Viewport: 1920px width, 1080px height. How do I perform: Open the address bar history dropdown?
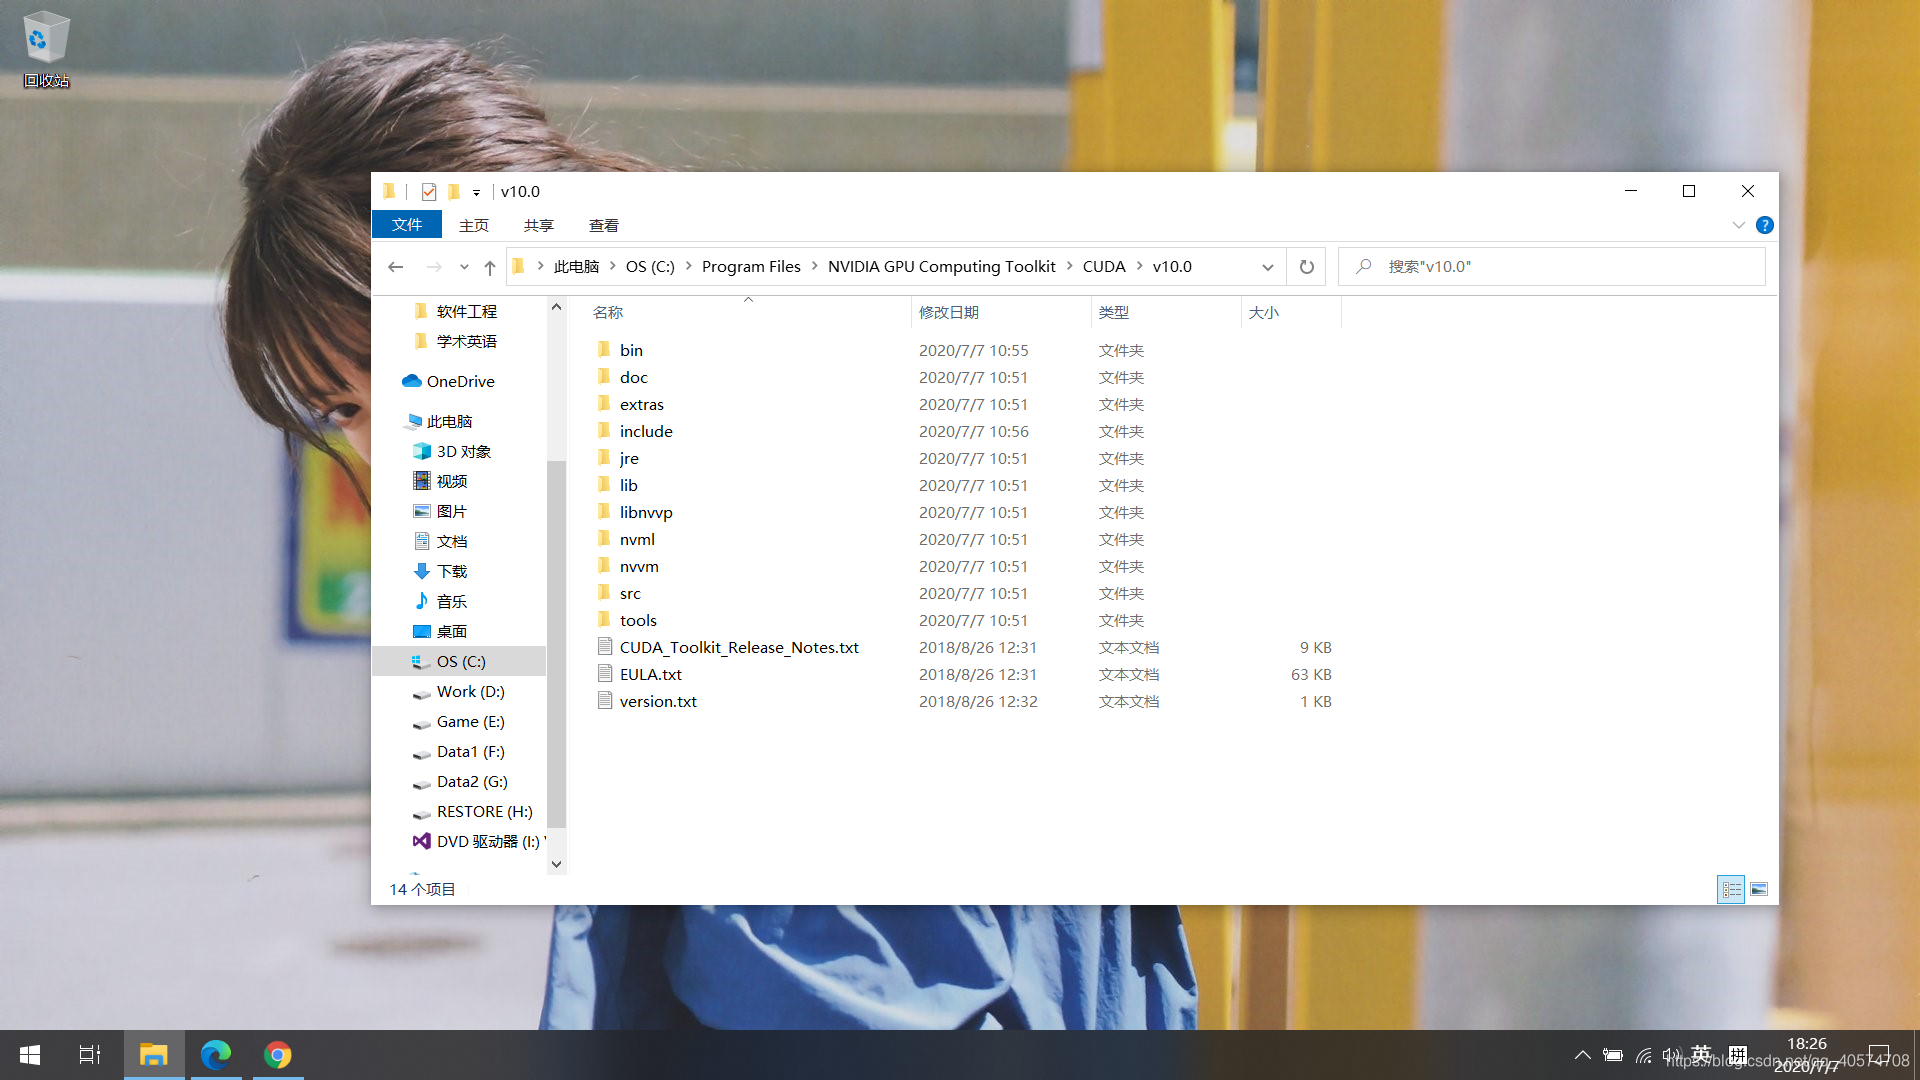point(1268,267)
